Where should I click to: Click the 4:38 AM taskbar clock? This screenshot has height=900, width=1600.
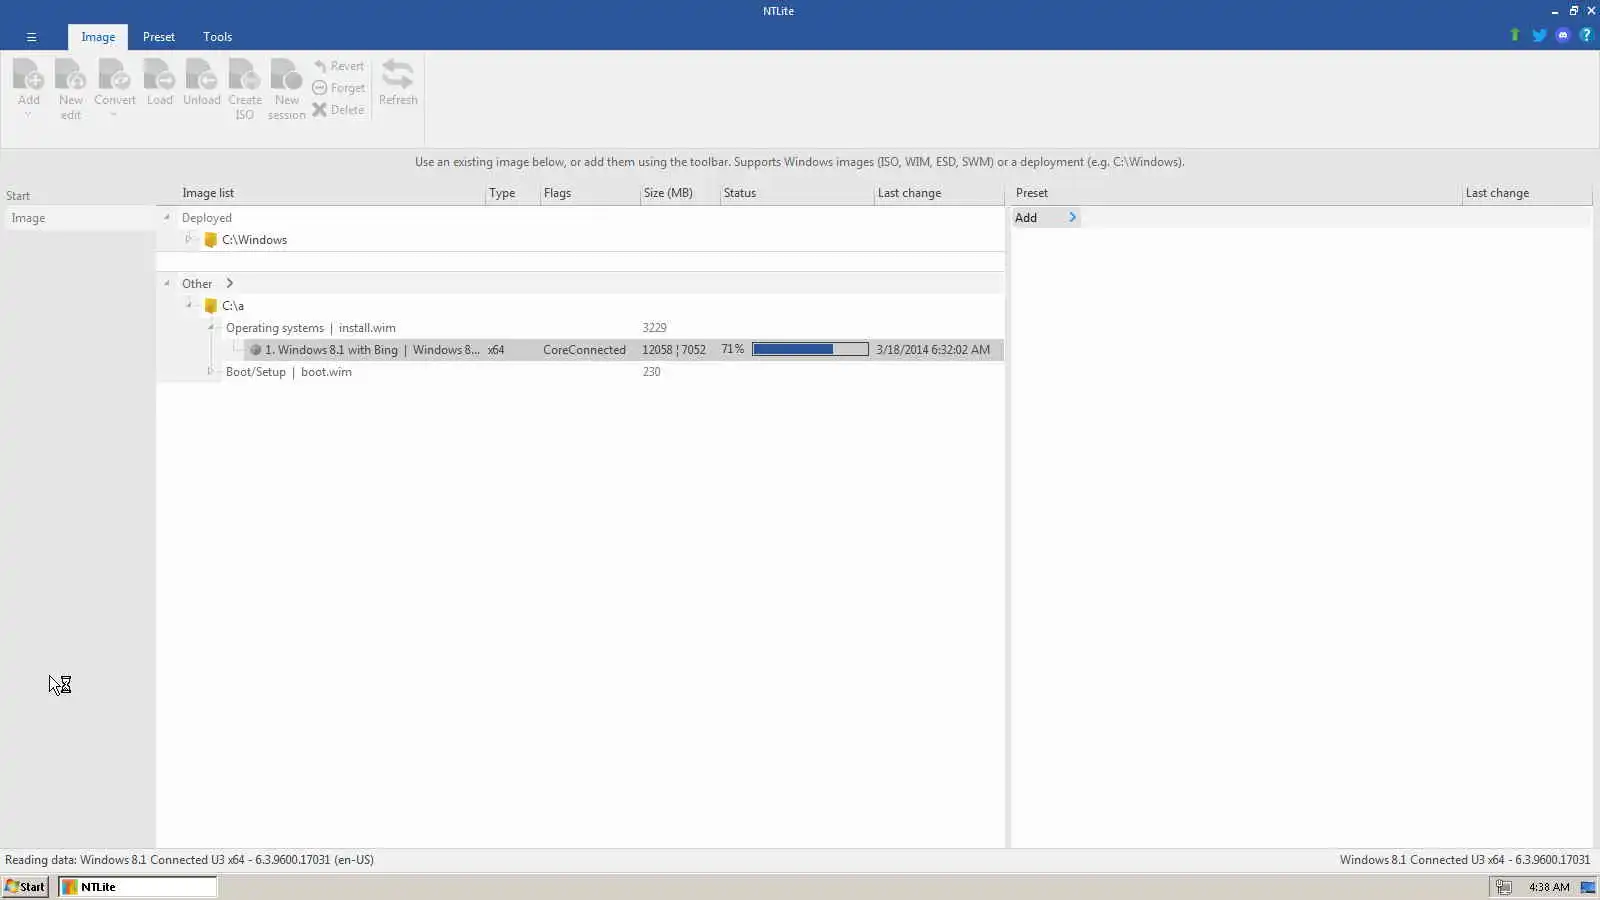click(1549, 887)
